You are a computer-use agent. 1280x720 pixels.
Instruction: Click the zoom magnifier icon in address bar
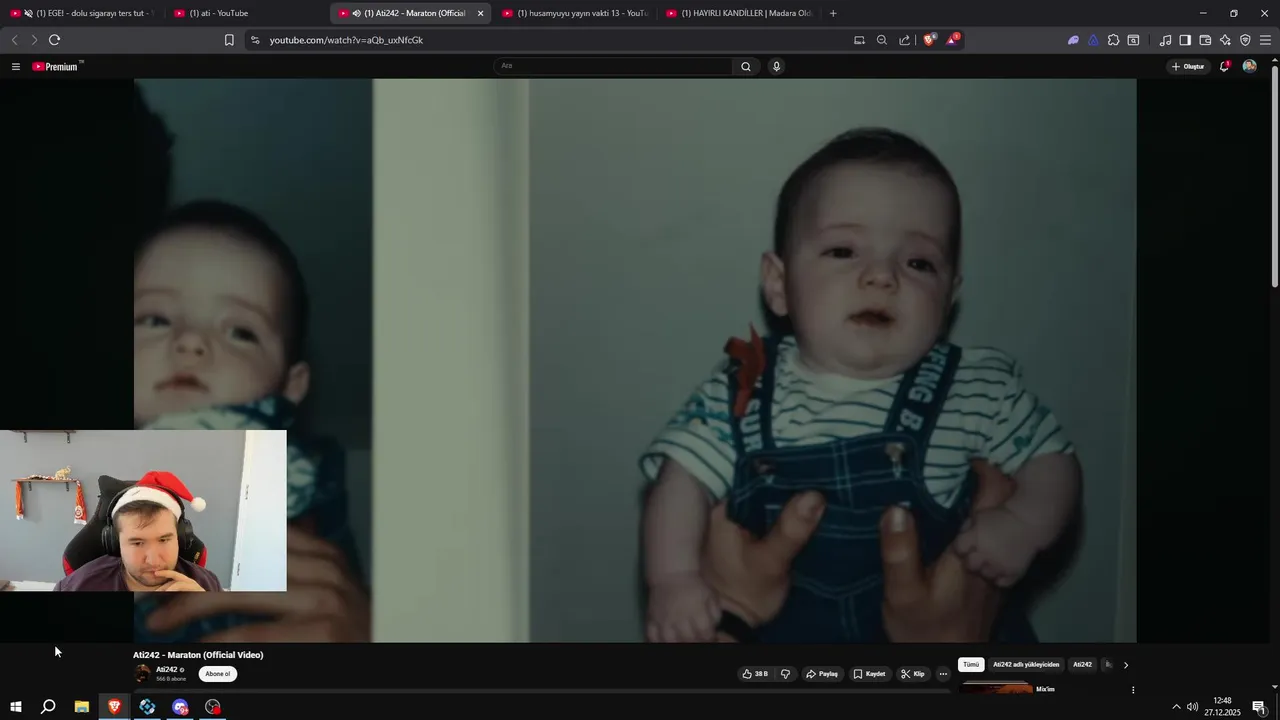(x=882, y=40)
